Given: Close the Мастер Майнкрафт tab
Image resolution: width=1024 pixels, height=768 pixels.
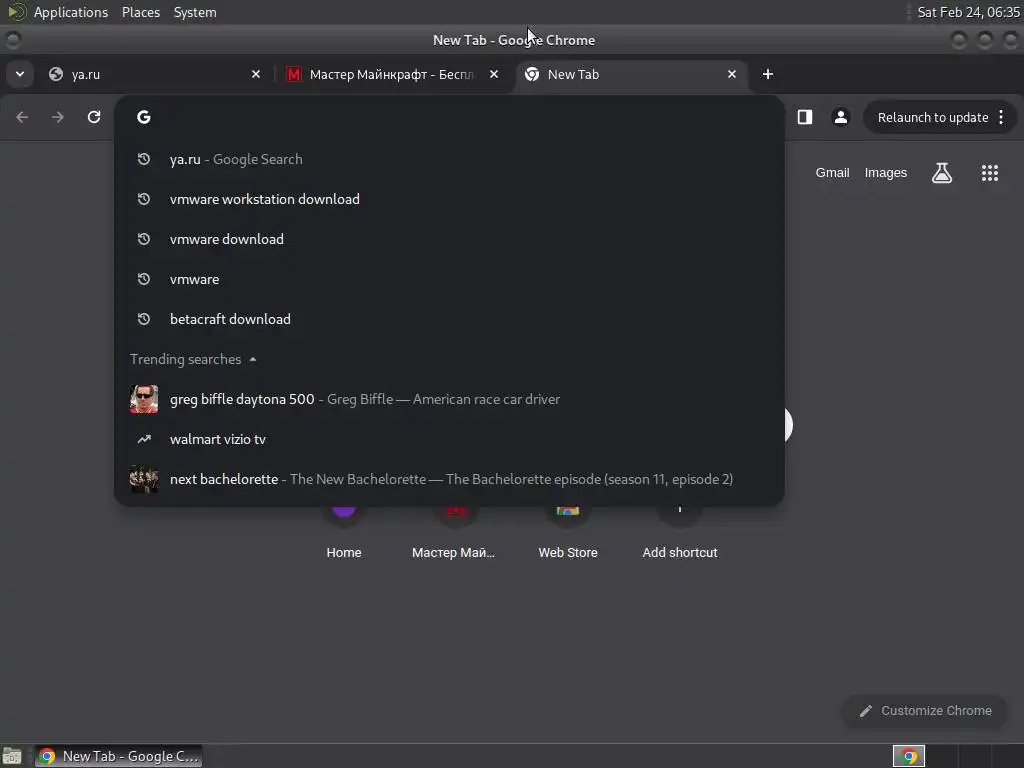Looking at the screenshot, I should pos(494,74).
